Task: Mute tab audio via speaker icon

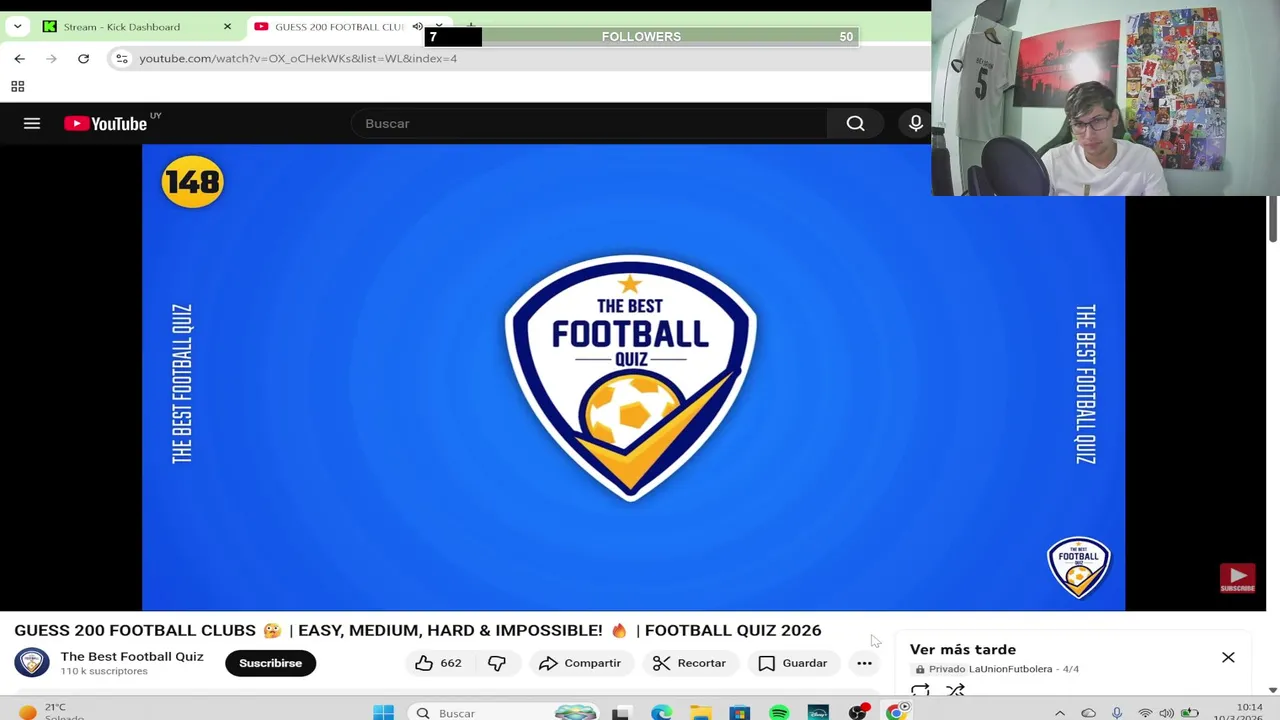Action: [x=417, y=27]
